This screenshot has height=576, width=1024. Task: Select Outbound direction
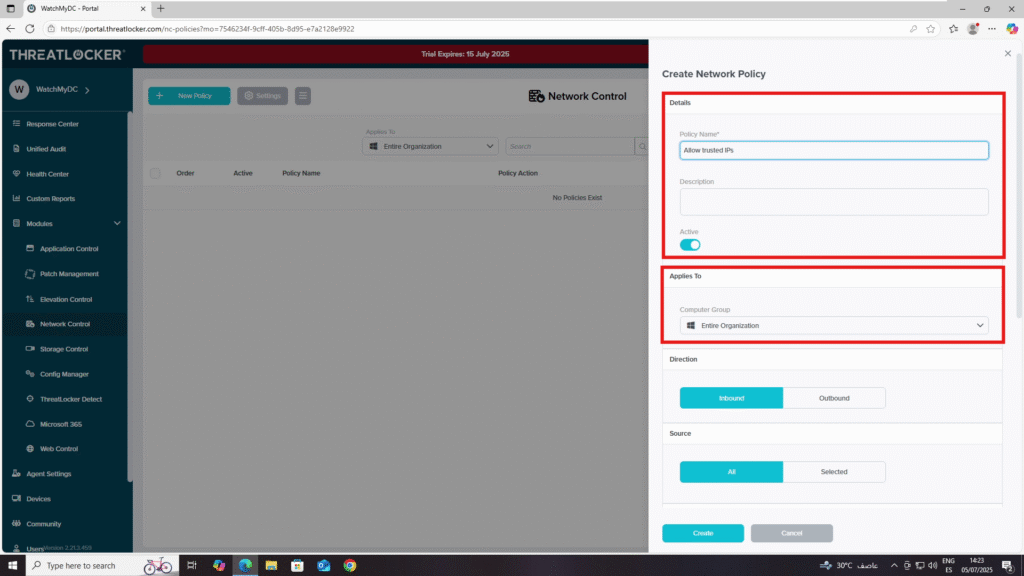tap(834, 398)
